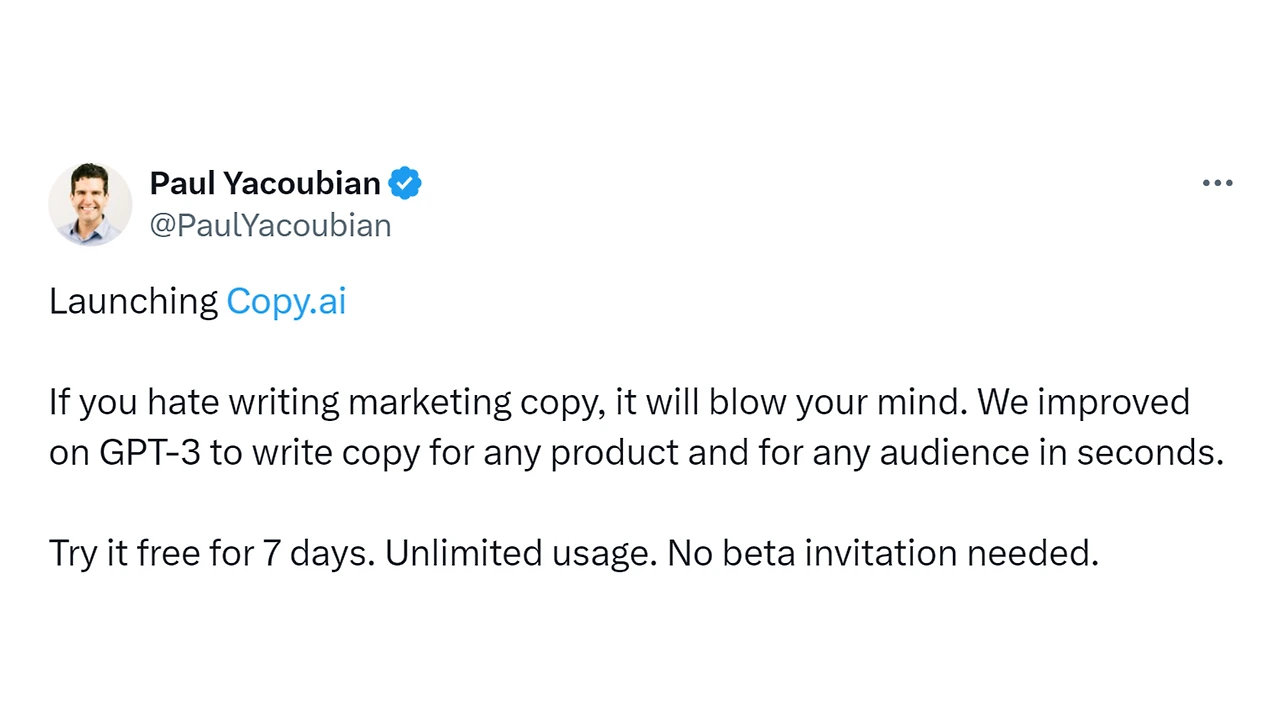
Task: Click the "7 days" text
Action: tap(318, 553)
